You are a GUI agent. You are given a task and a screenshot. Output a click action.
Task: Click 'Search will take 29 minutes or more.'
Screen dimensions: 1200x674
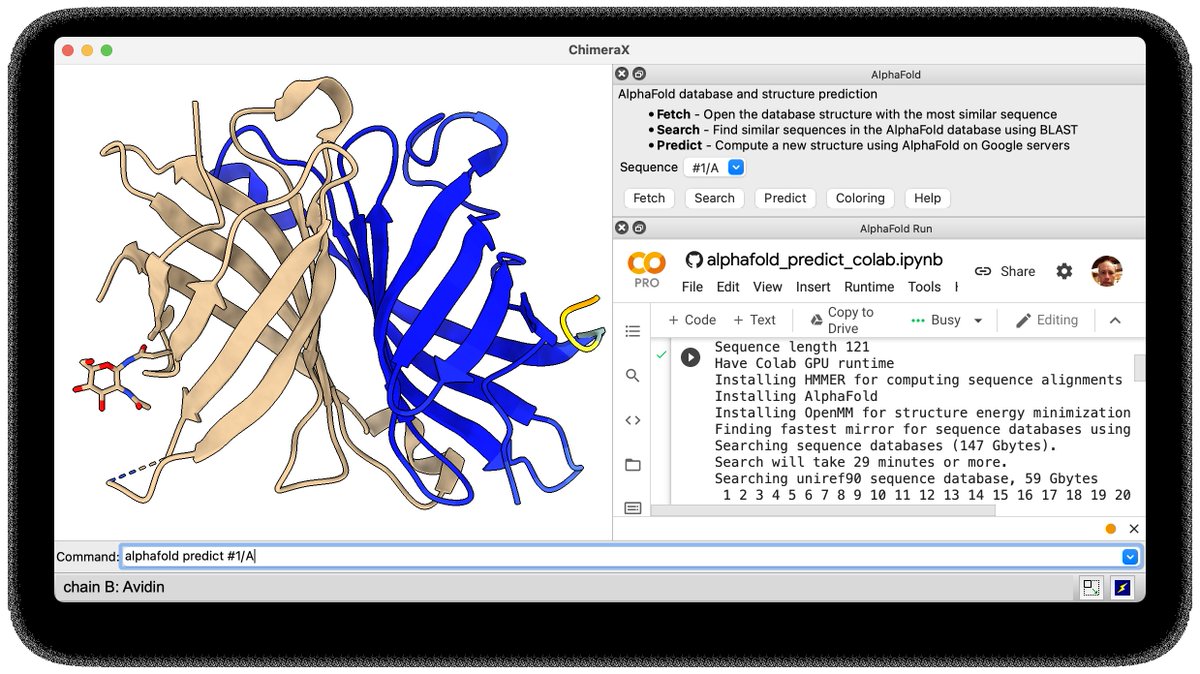click(x=859, y=462)
